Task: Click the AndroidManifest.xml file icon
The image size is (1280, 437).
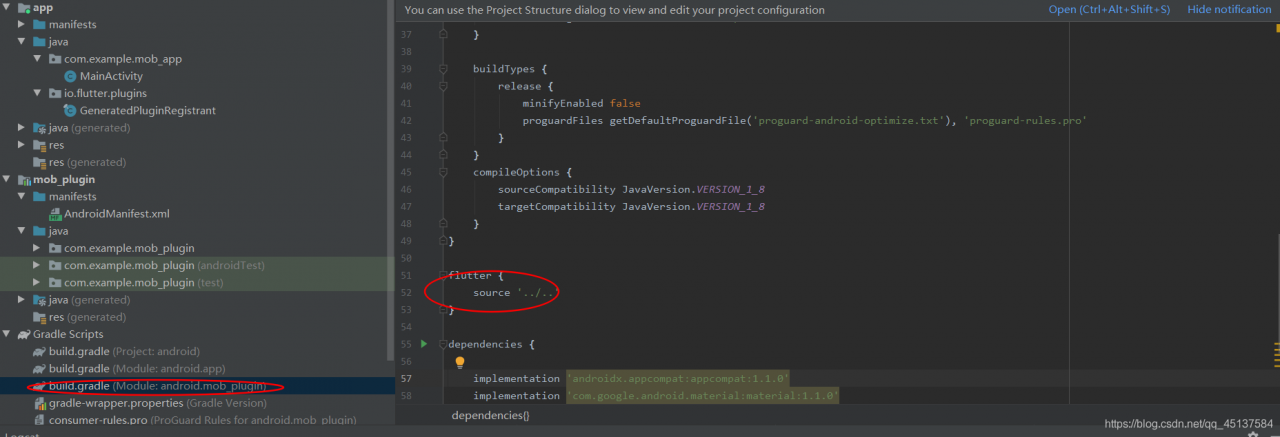Action: pyautogui.click(x=55, y=214)
